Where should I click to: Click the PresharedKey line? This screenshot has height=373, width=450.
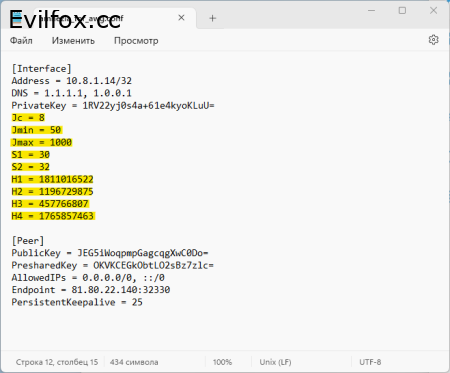113,265
